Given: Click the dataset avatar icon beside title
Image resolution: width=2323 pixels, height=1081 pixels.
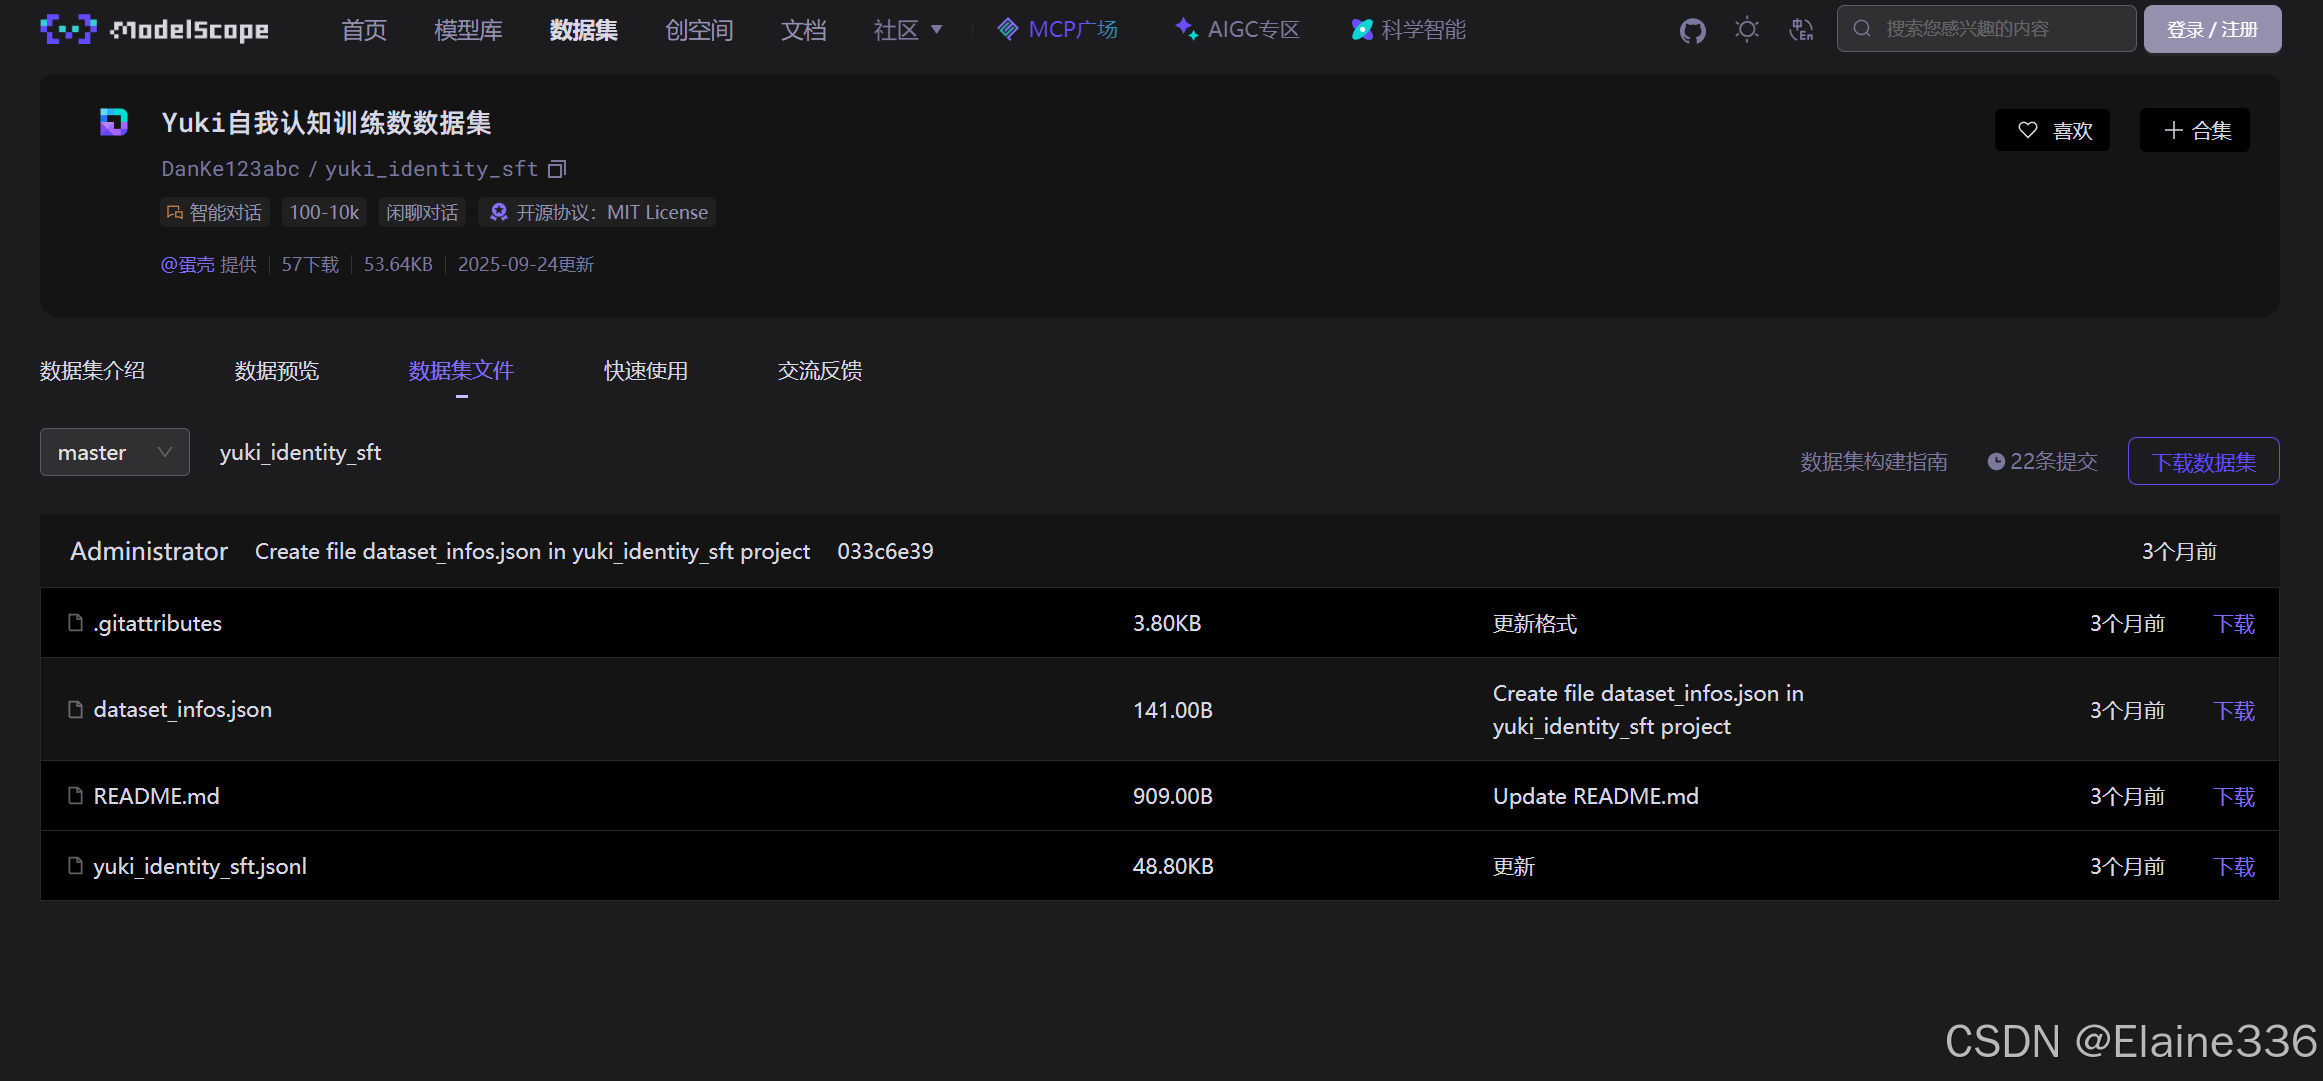Looking at the screenshot, I should pos(114,122).
